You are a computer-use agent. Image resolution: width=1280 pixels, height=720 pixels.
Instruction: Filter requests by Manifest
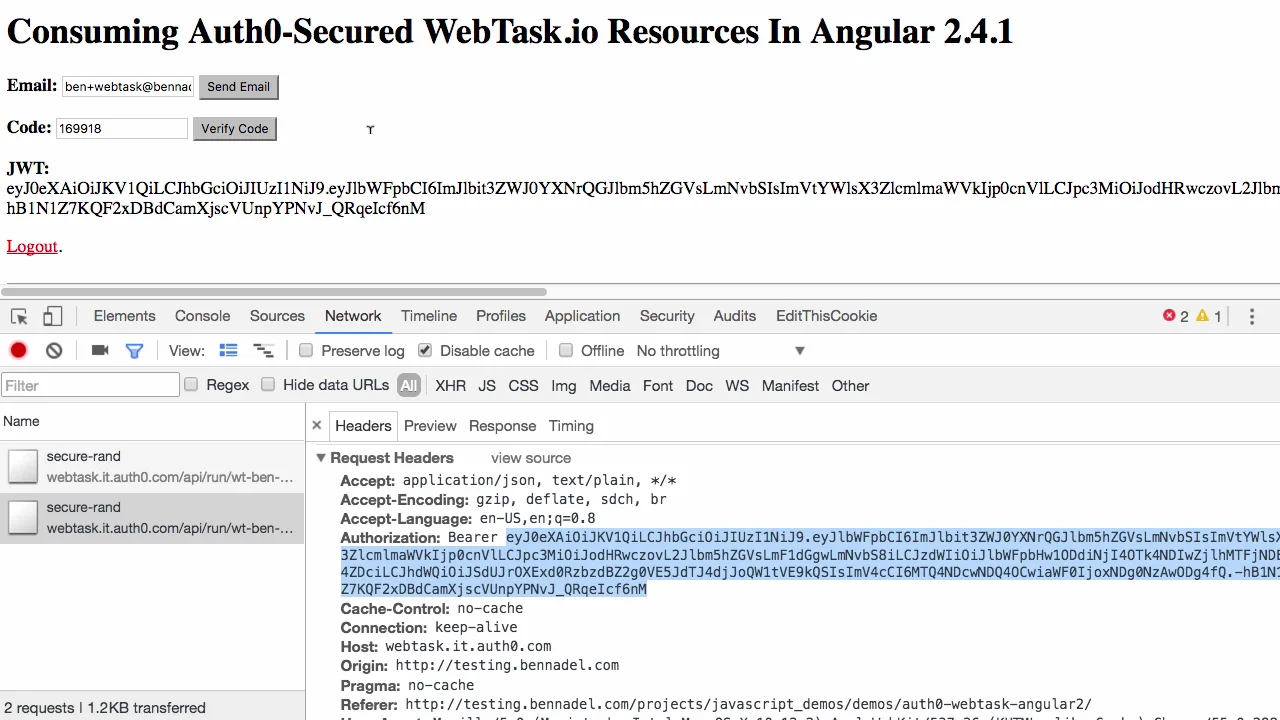[x=790, y=385]
